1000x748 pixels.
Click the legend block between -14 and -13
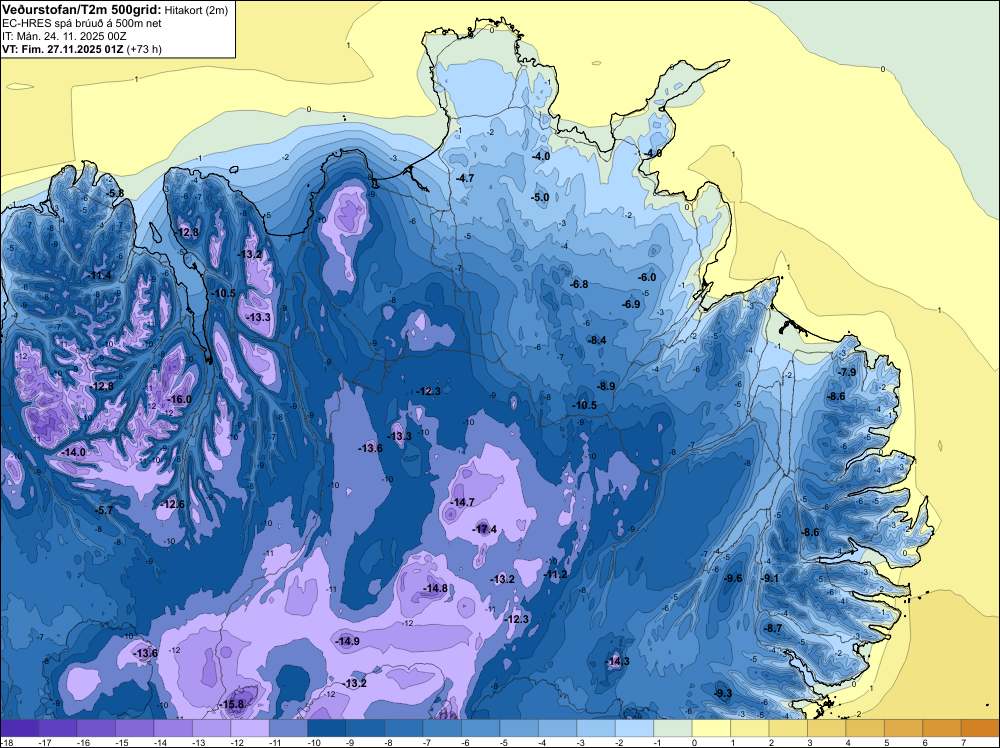[173, 728]
